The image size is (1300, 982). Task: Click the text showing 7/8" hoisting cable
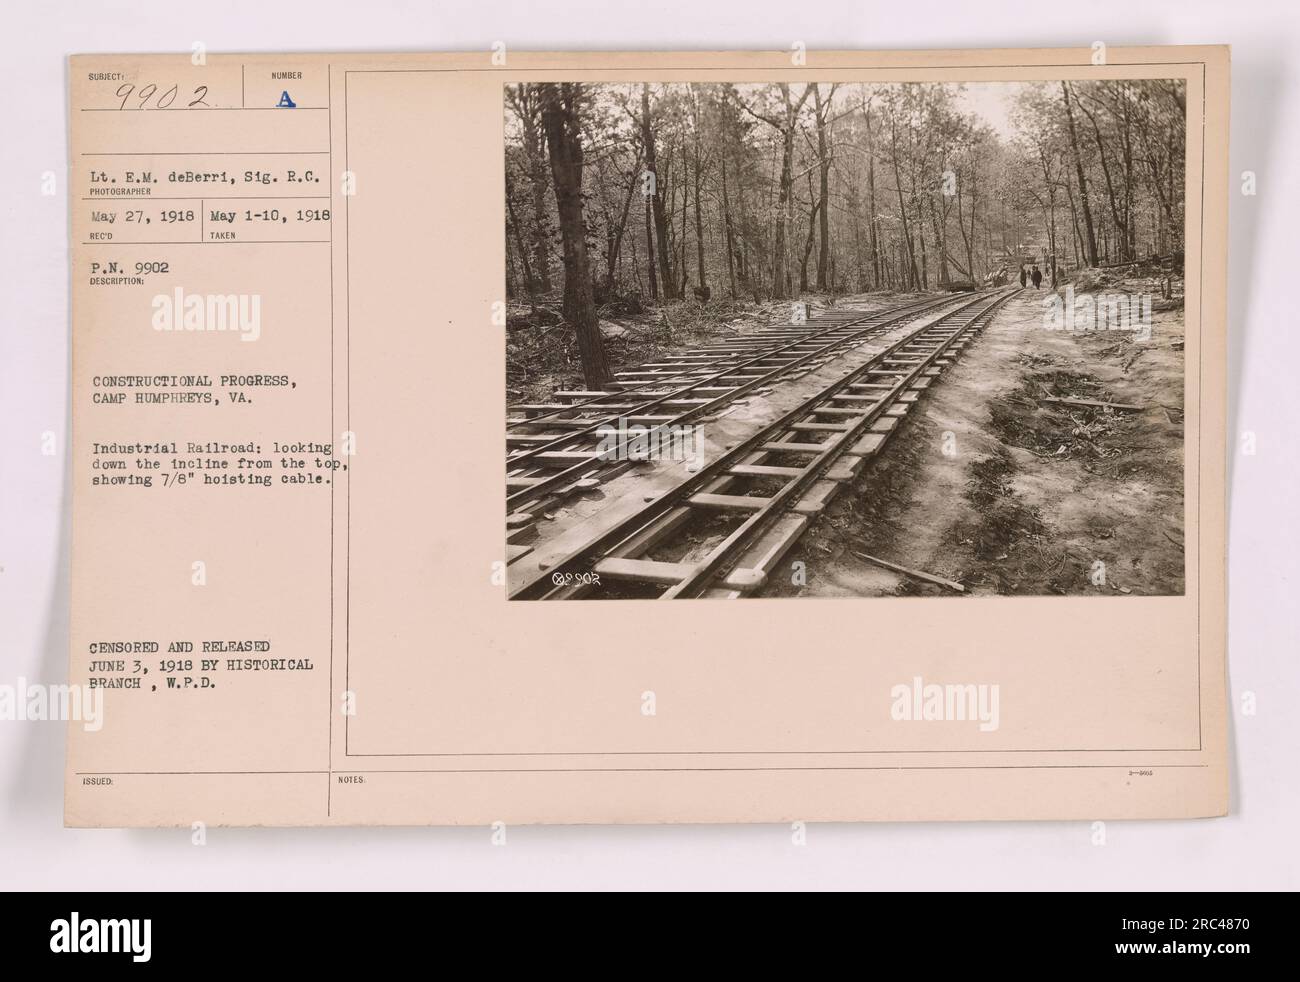pyautogui.click(x=209, y=478)
